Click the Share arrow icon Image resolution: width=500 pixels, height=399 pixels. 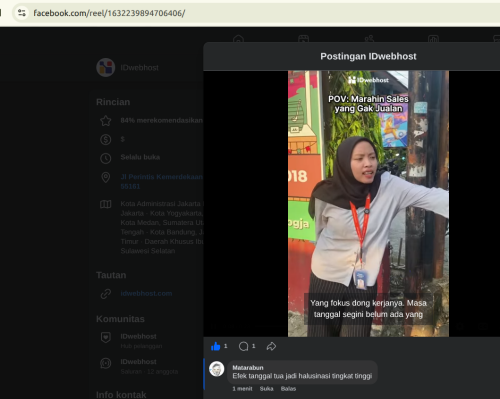point(271,346)
